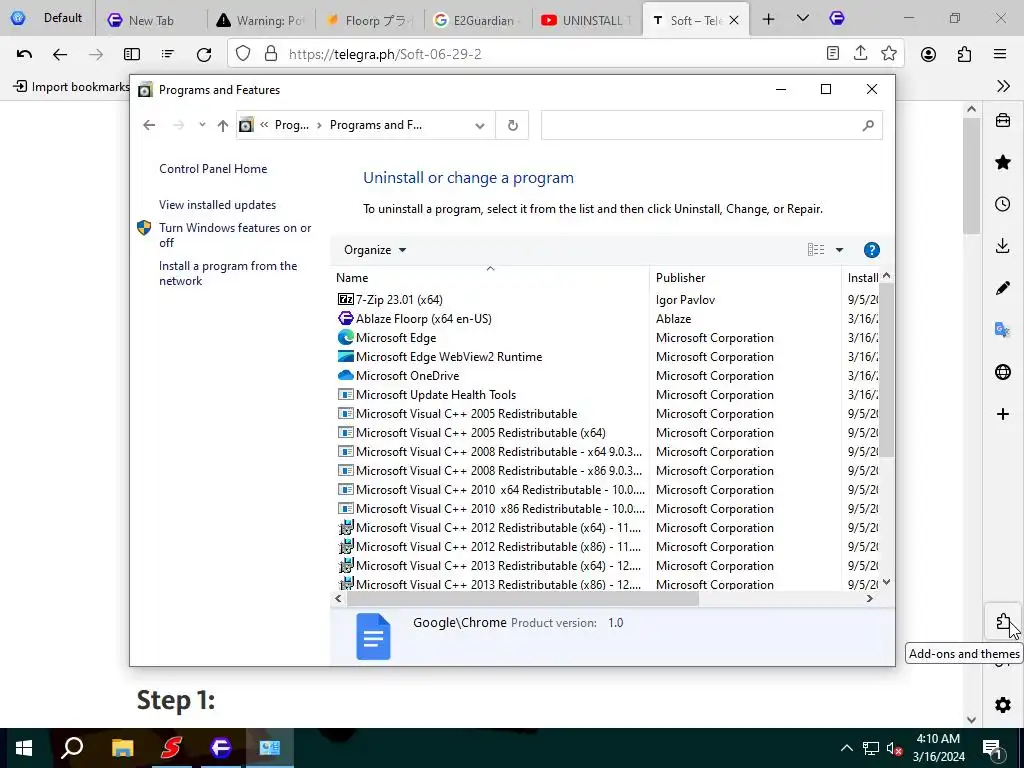1024x768 pixels.
Task: Open Add-ons and themes sidebar icon
Action: tap(1003, 622)
